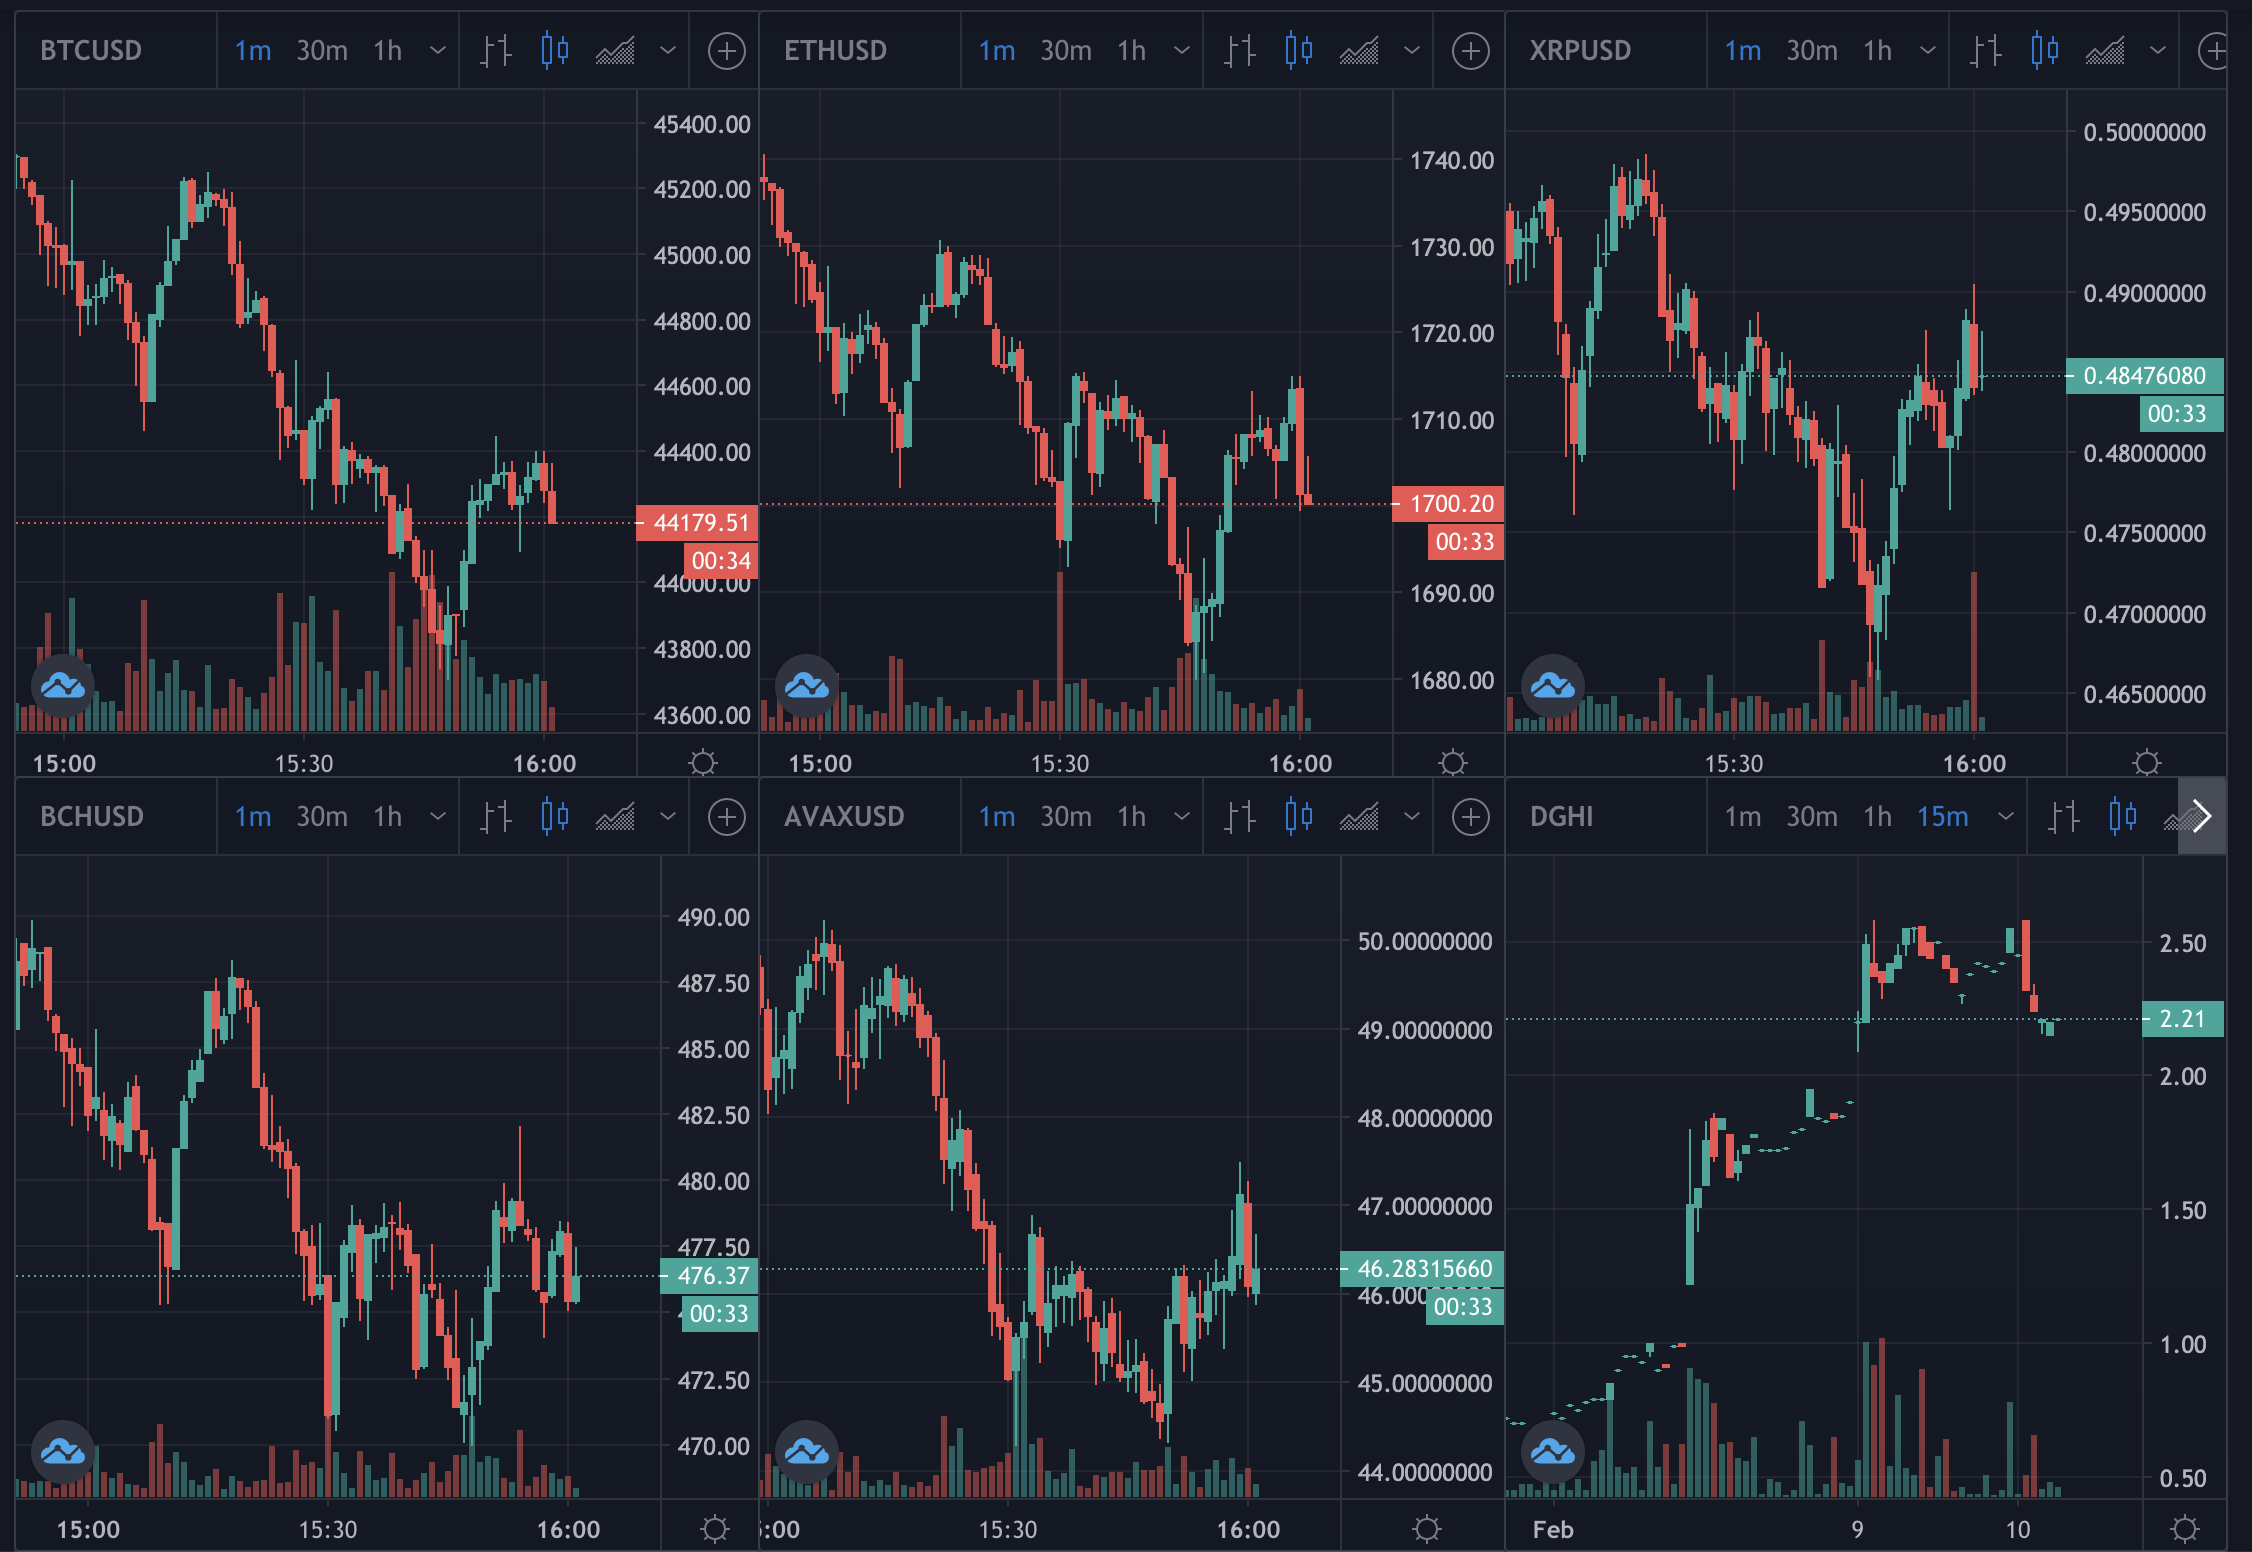Click the BCHUSD symbol name

pyautogui.click(x=92, y=816)
